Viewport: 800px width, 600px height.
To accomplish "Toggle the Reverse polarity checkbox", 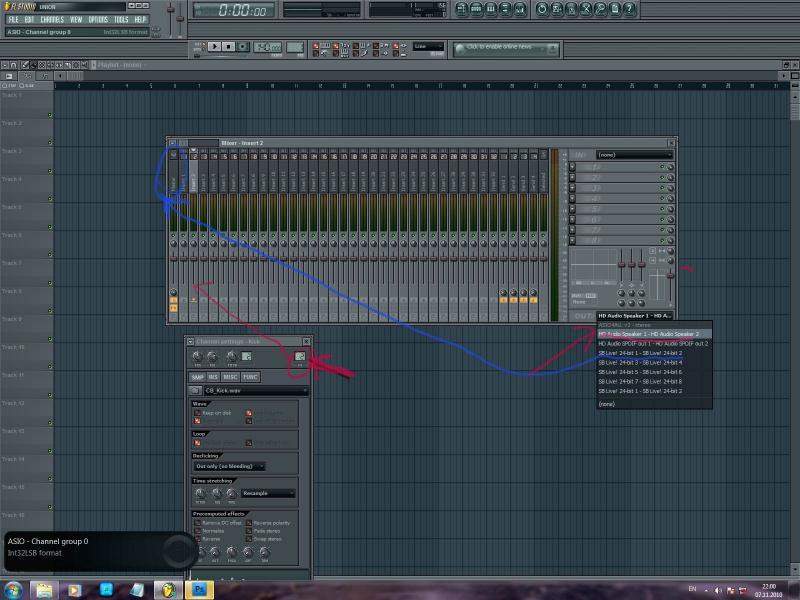I will pos(250,523).
